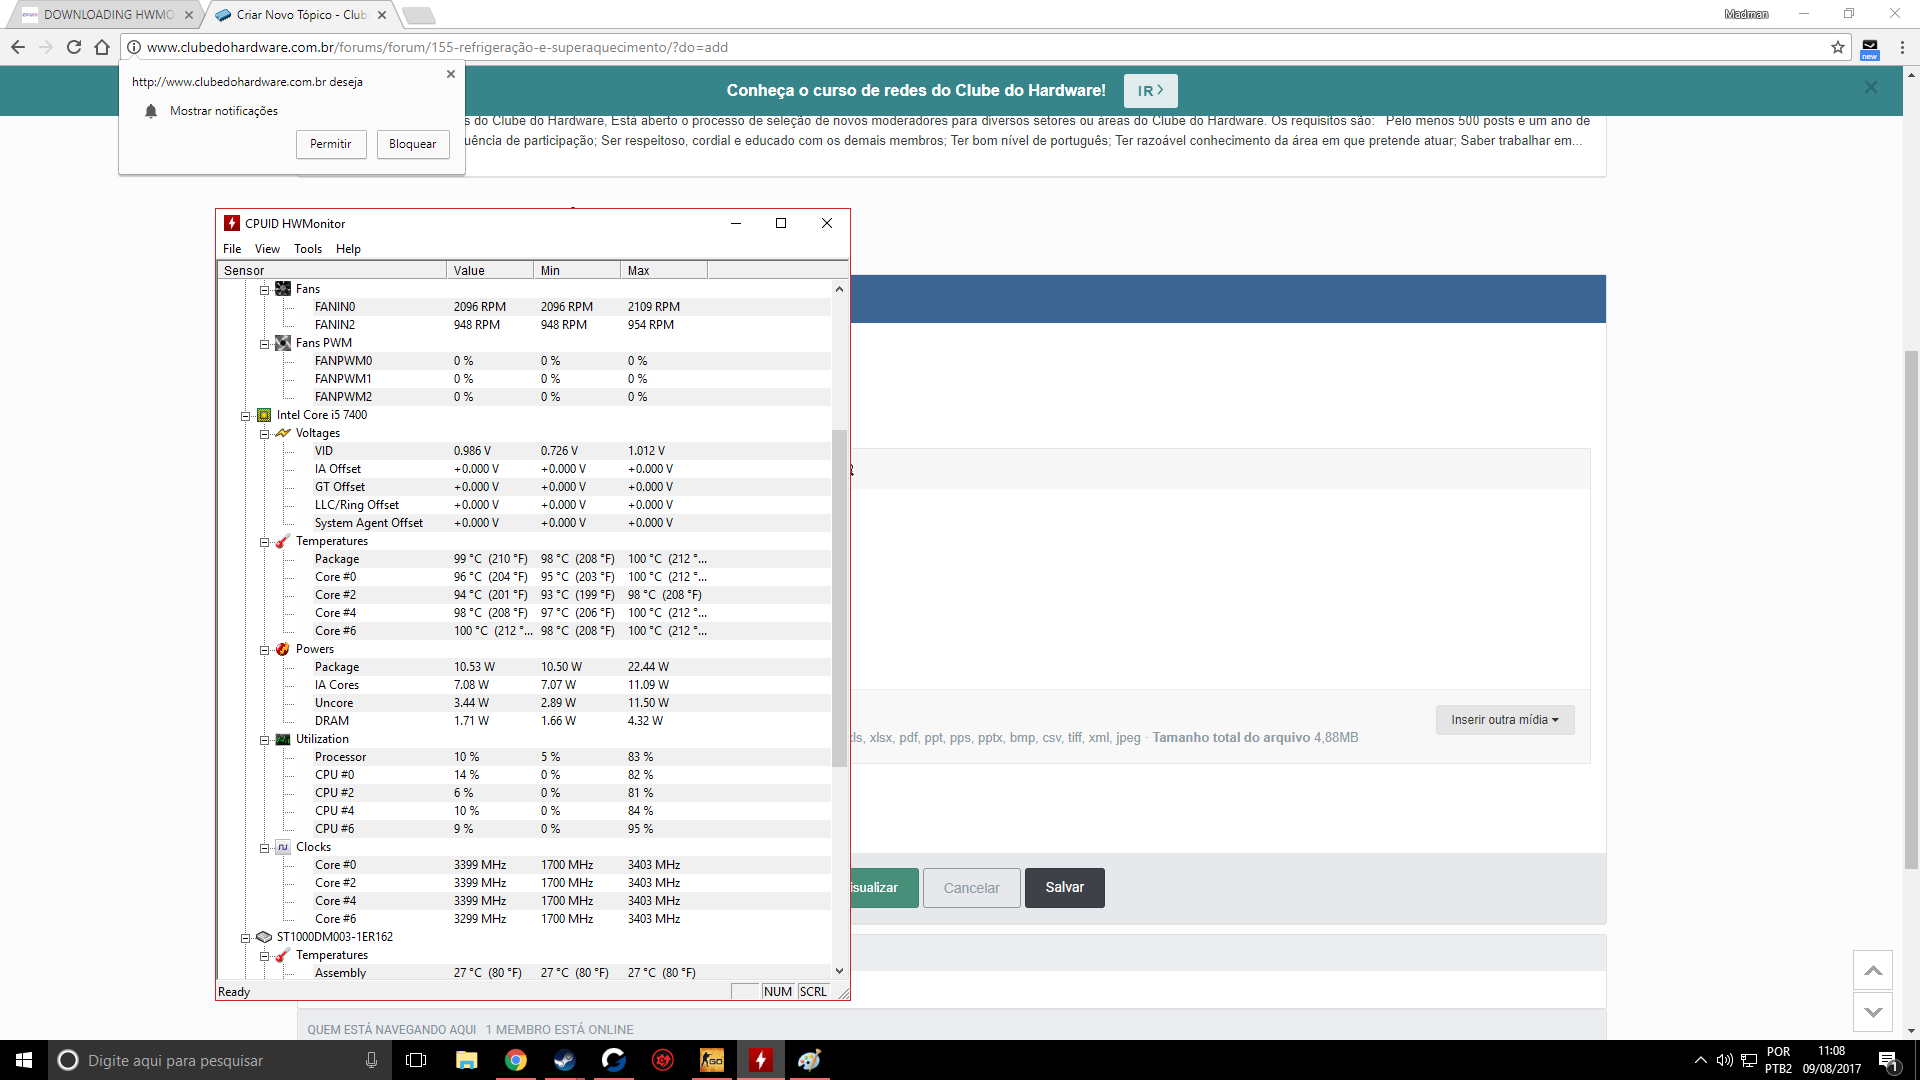Click the Cortana microphone icon

coord(371,1060)
